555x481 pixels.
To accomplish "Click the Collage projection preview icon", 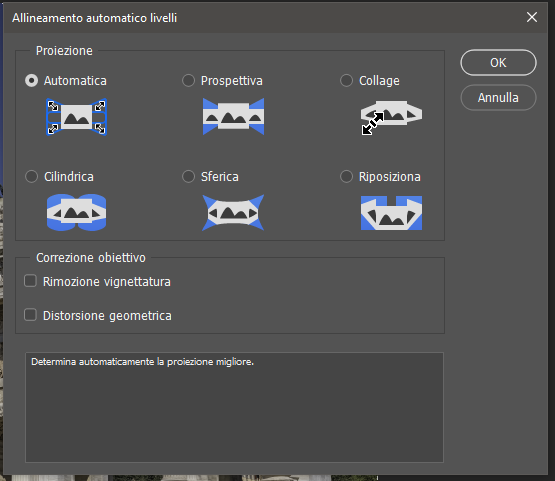I will point(391,116).
